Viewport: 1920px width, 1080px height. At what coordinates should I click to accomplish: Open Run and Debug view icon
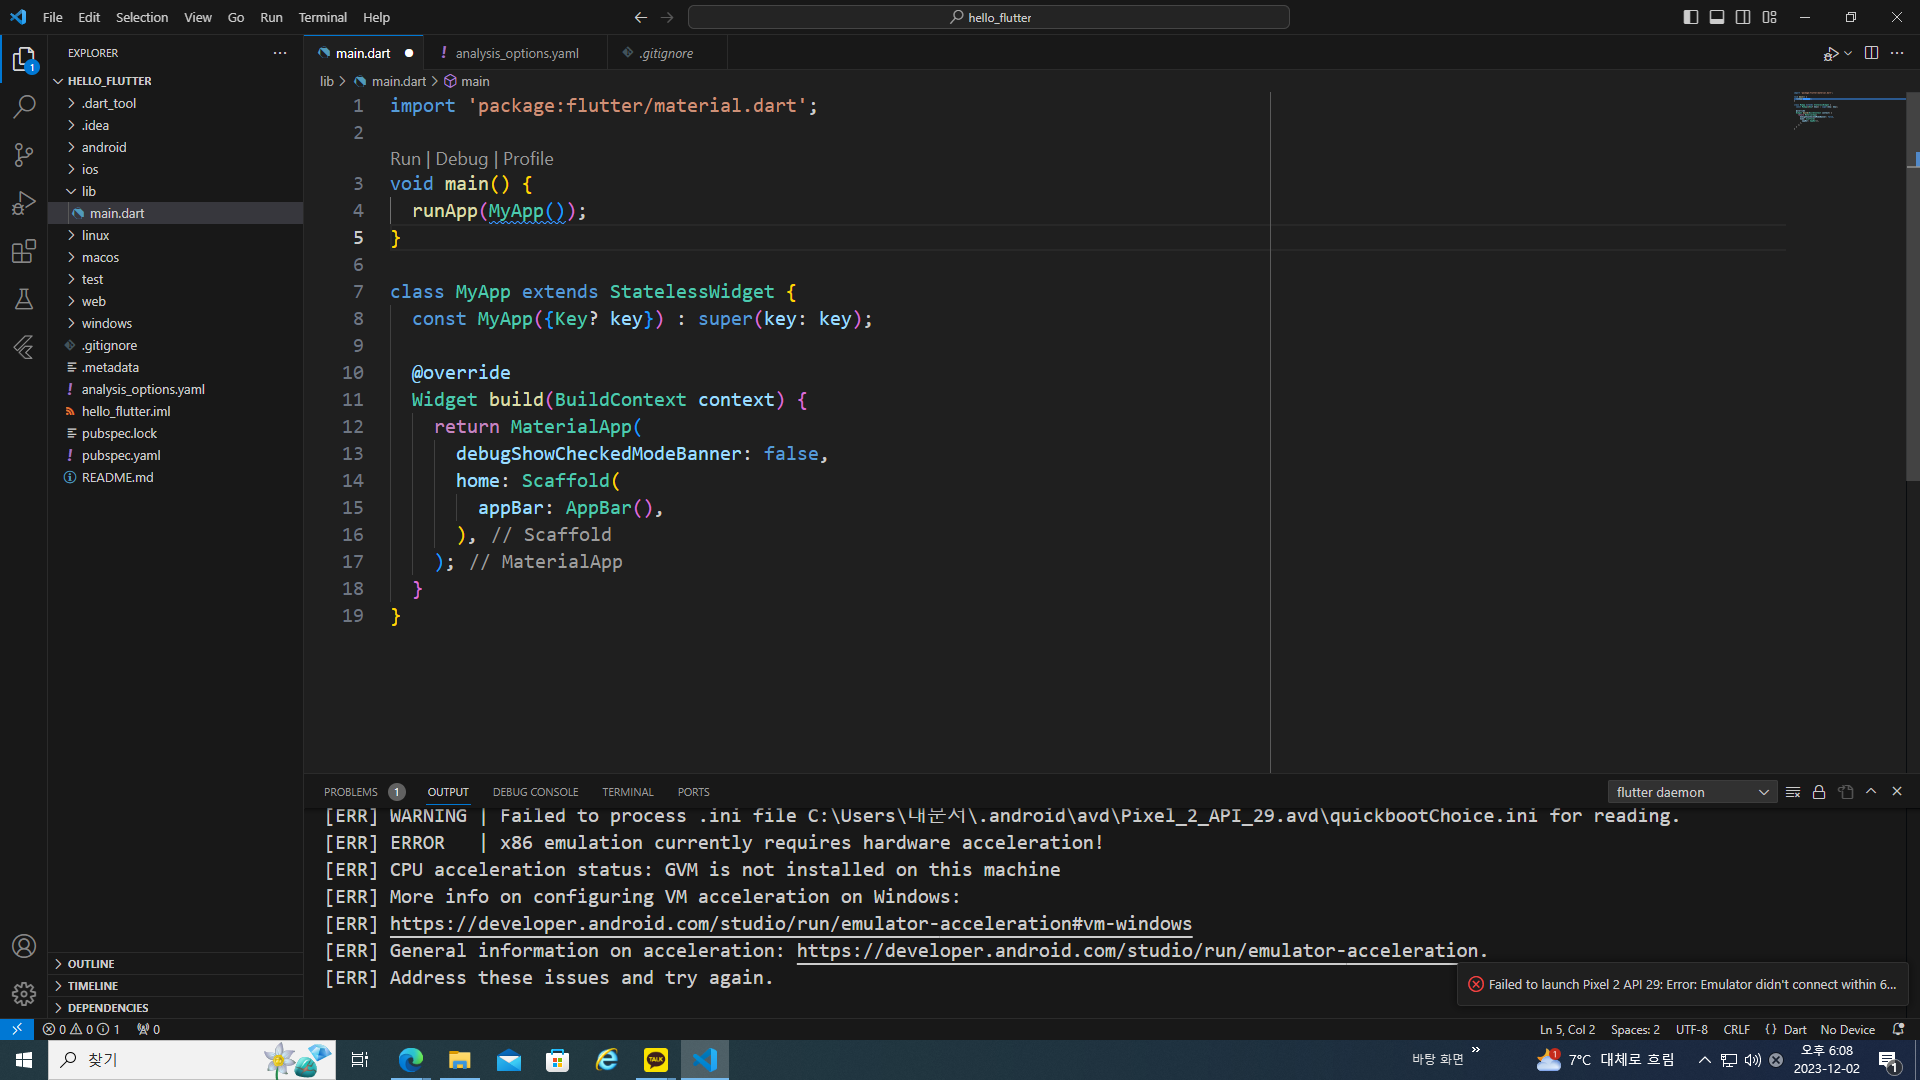(x=24, y=203)
